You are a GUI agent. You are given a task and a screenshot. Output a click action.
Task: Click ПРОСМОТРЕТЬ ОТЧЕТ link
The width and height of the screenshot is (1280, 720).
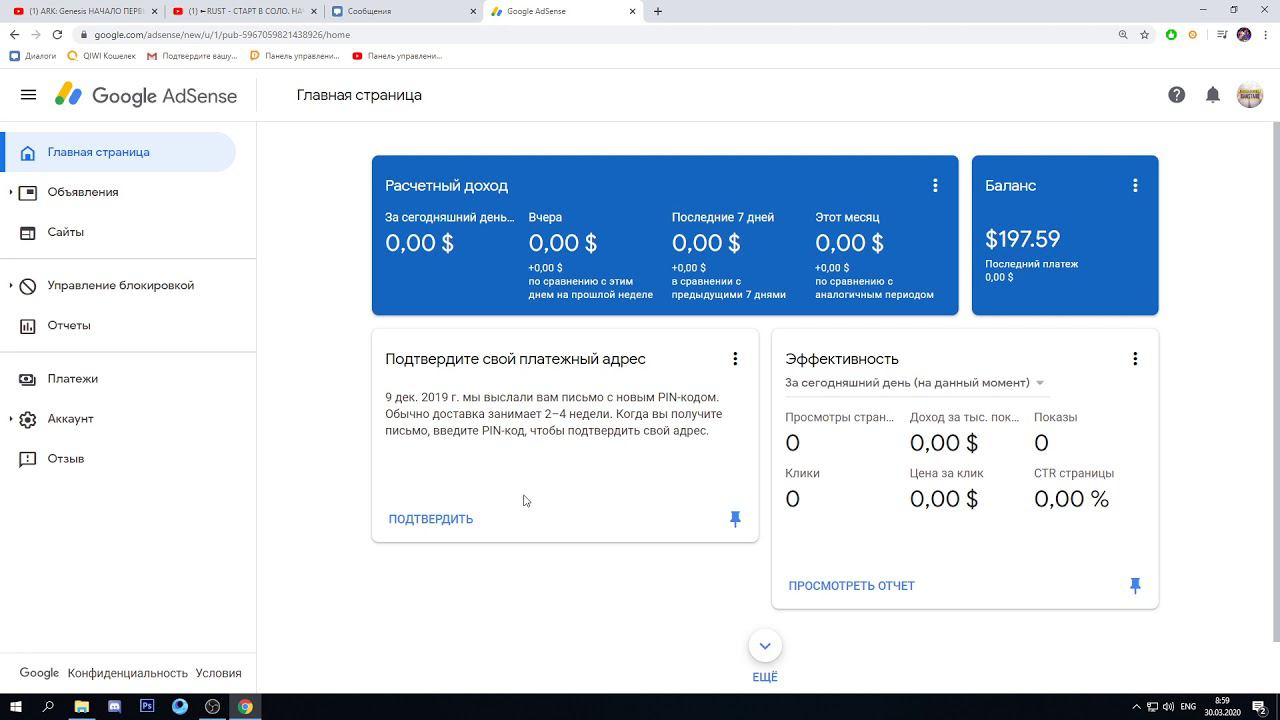click(x=852, y=586)
